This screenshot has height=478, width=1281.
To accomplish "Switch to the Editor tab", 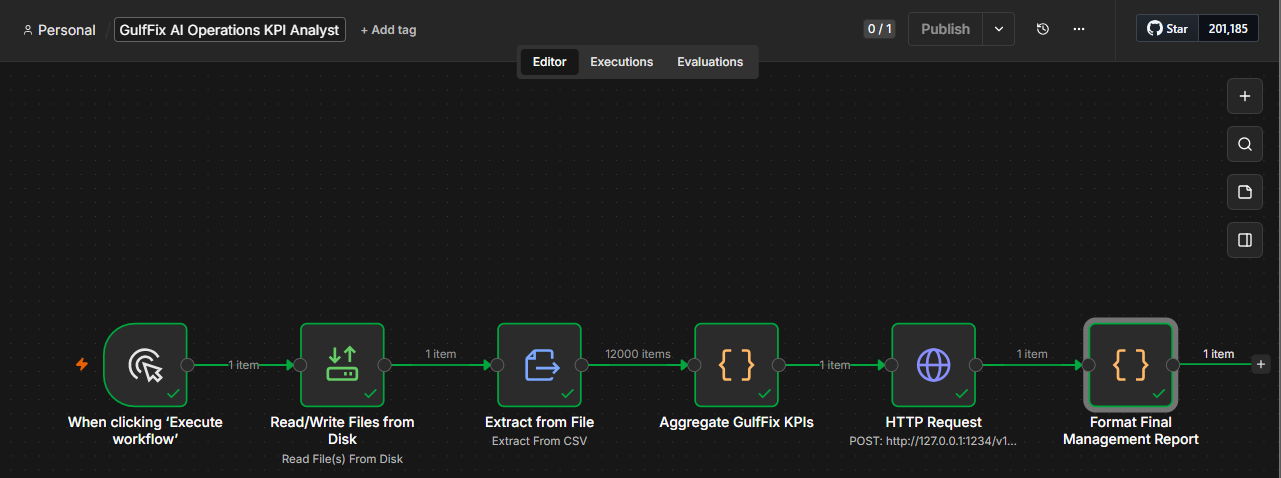I will pyautogui.click(x=549, y=62).
